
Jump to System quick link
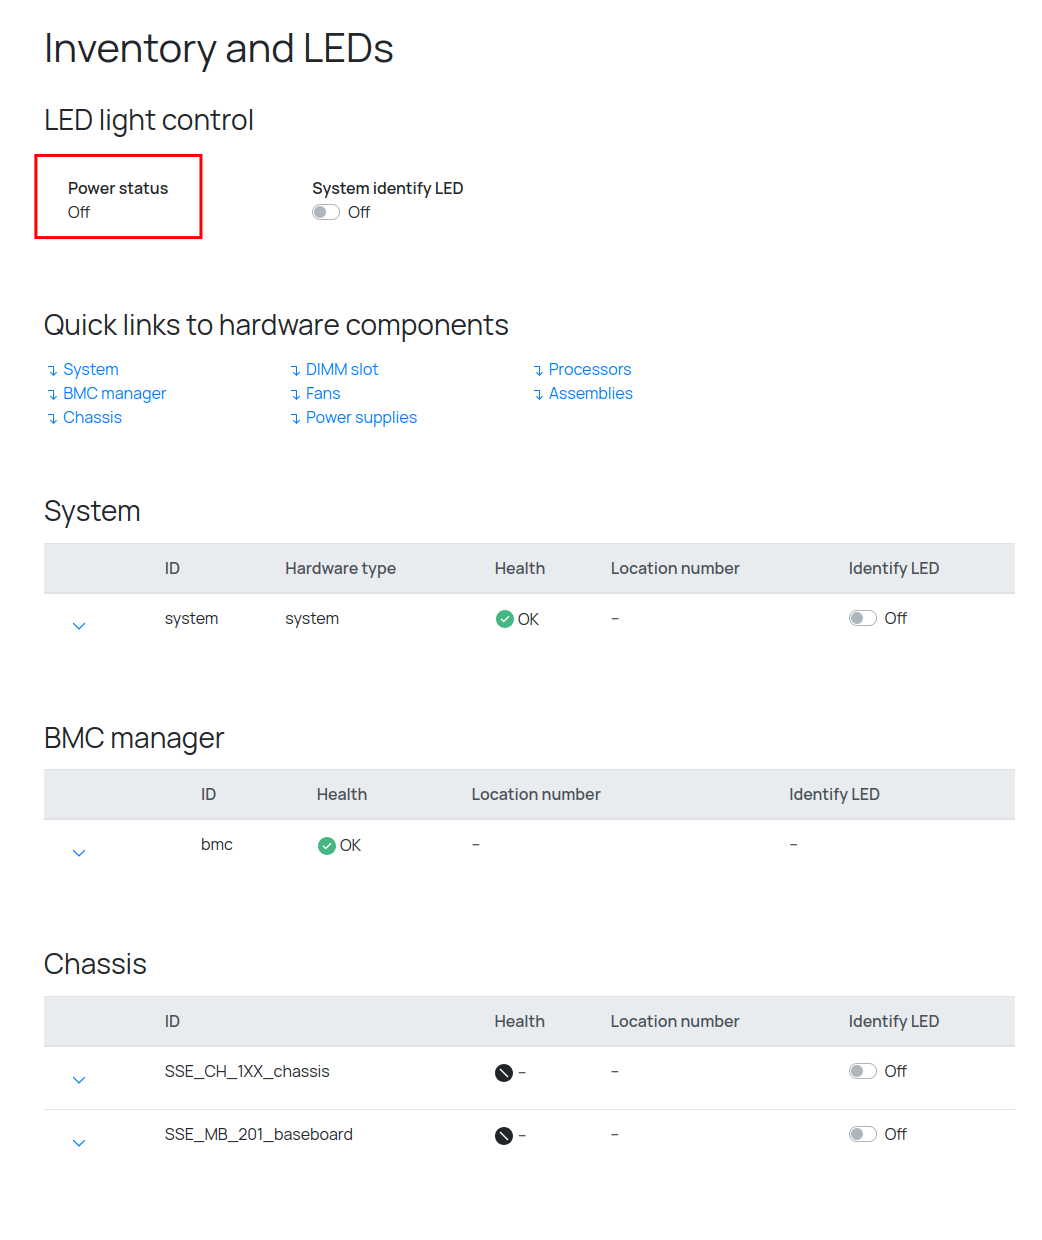(x=90, y=369)
